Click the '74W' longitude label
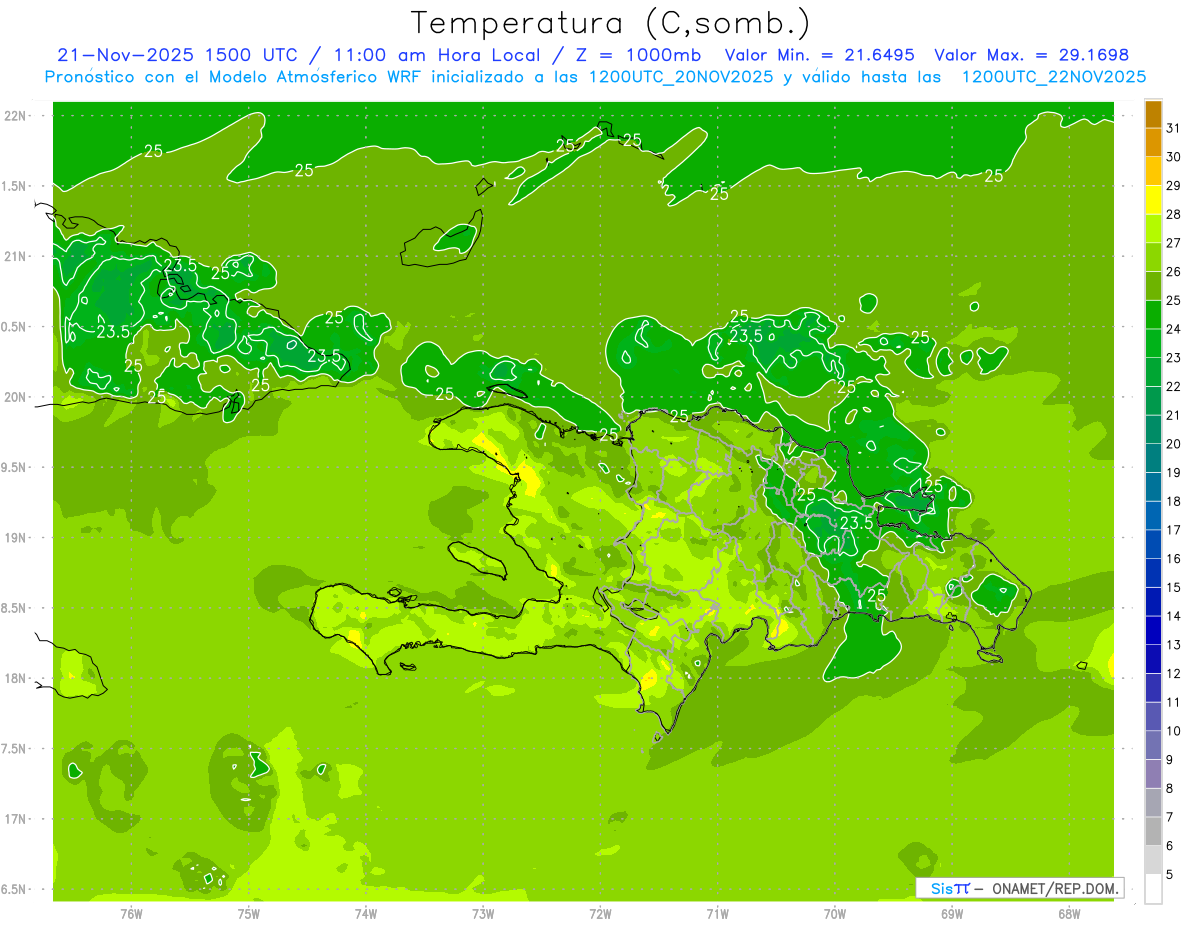Viewport: 1200px width, 927px height. tap(366, 913)
